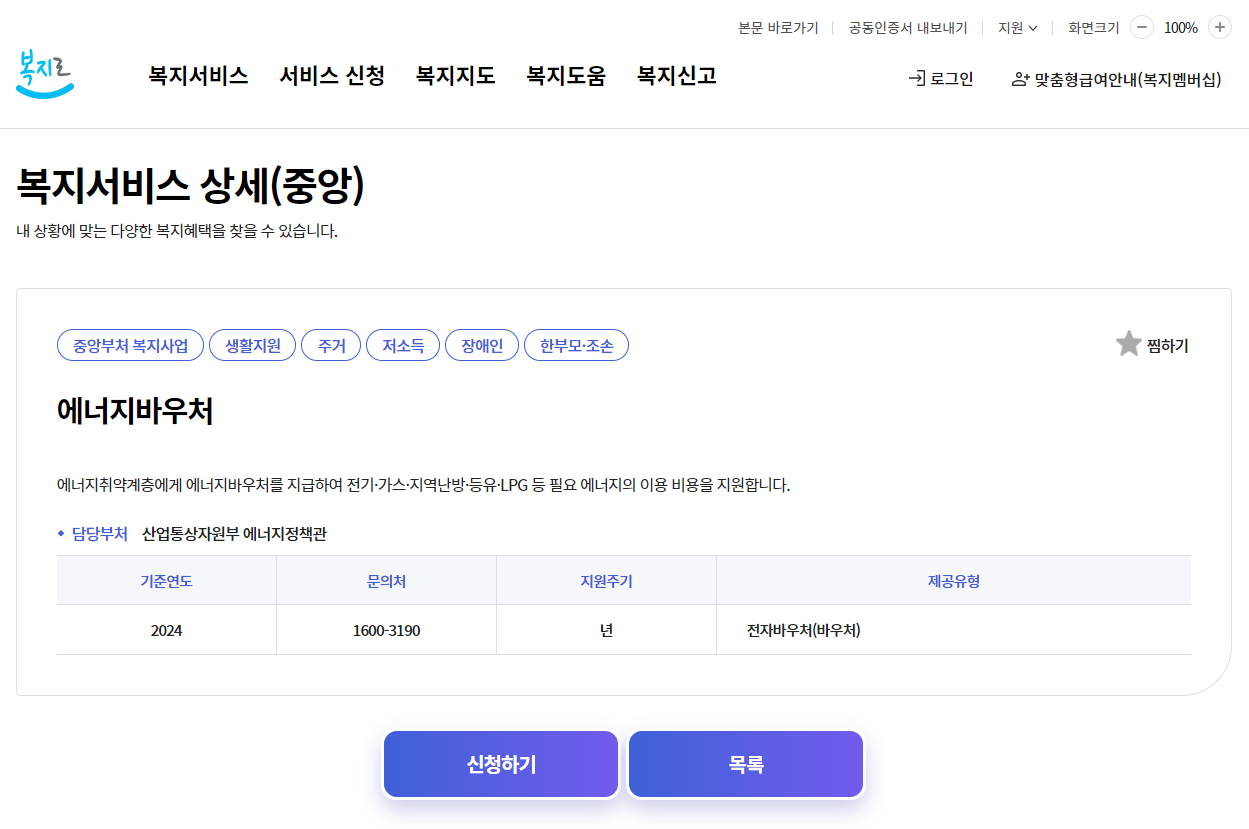This screenshot has width=1249, height=829.
Task: Click the 공동인증서 내보내기 link
Action: [906, 27]
